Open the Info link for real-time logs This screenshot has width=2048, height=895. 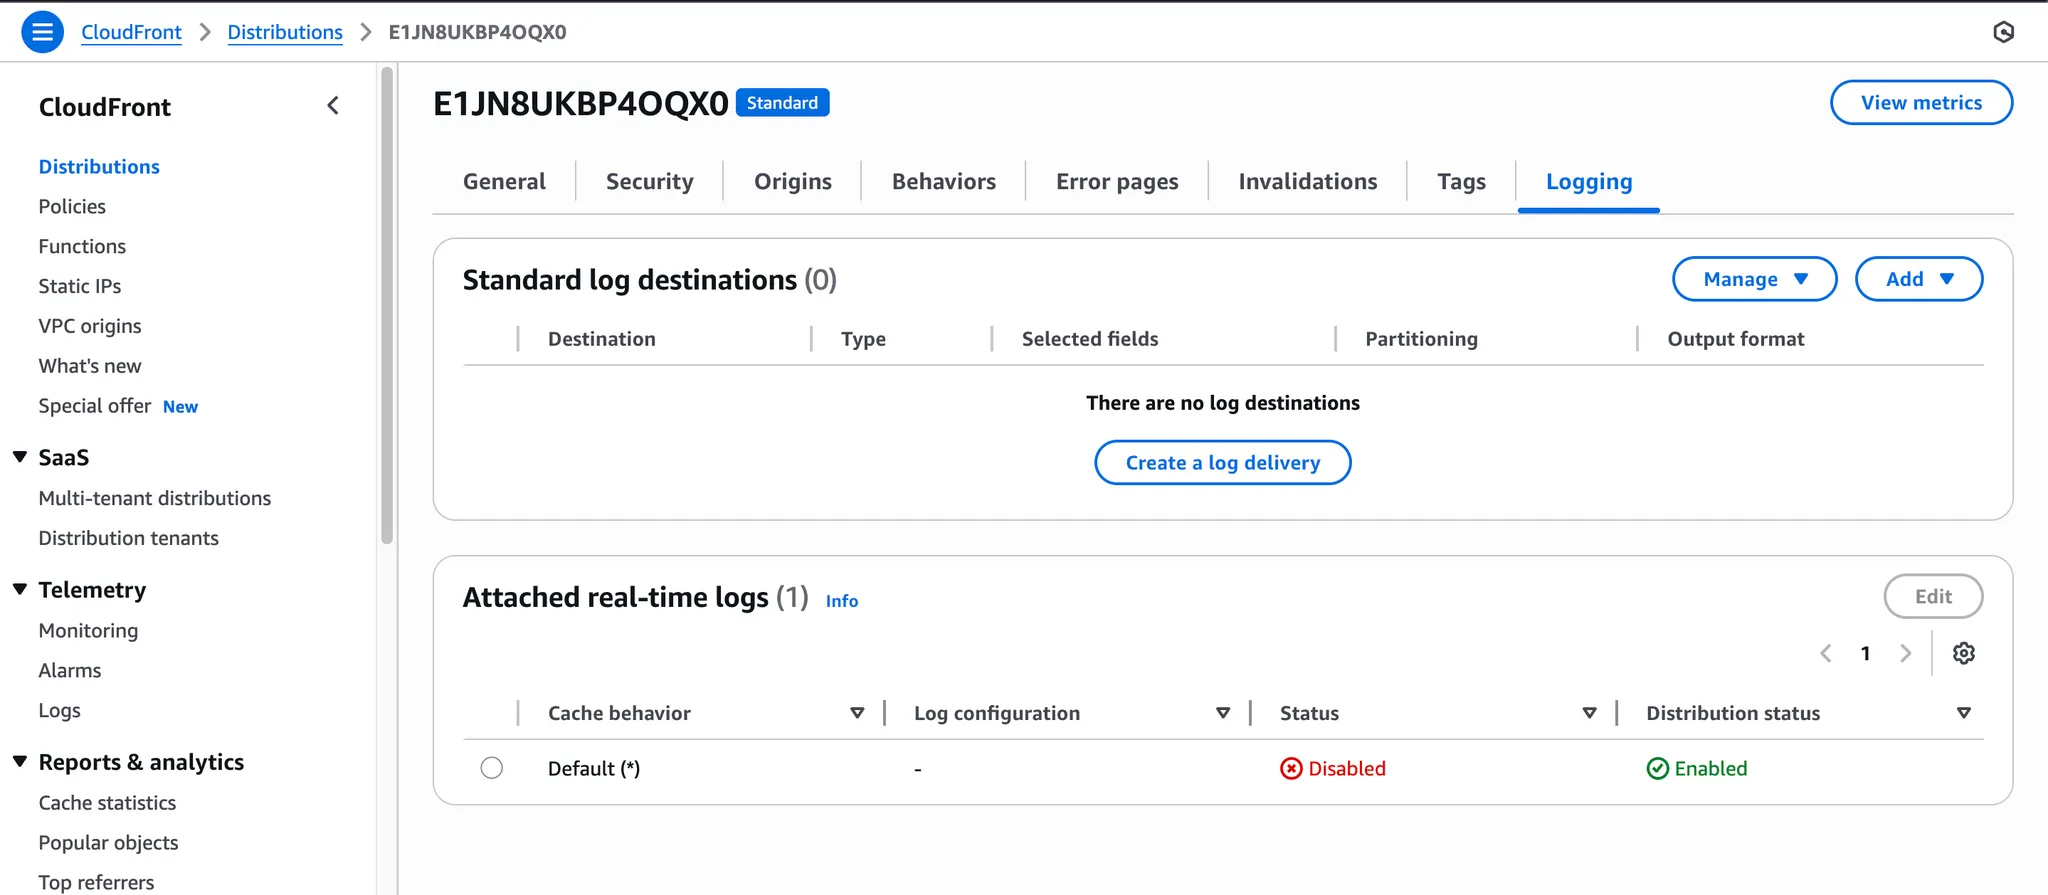click(x=841, y=601)
